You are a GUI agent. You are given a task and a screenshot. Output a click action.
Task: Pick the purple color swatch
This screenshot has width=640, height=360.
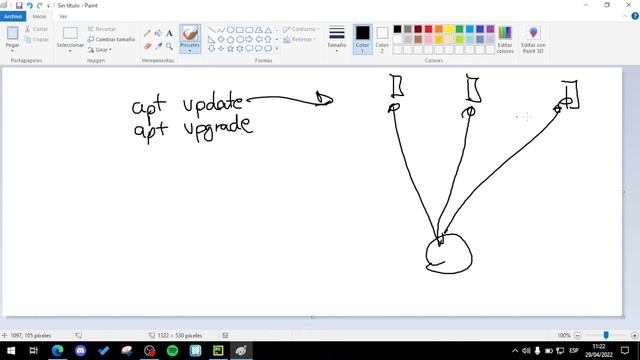click(x=490, y=29)
